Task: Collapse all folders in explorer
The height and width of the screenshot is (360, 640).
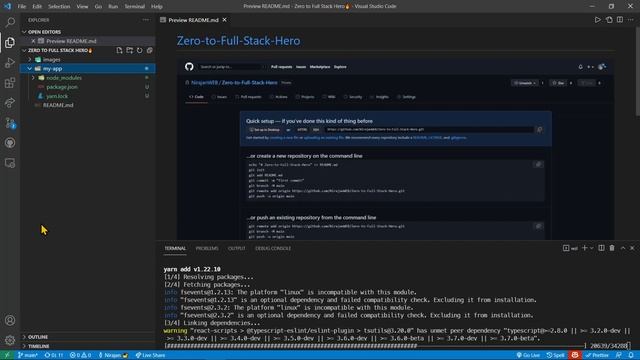Action: 150,50
